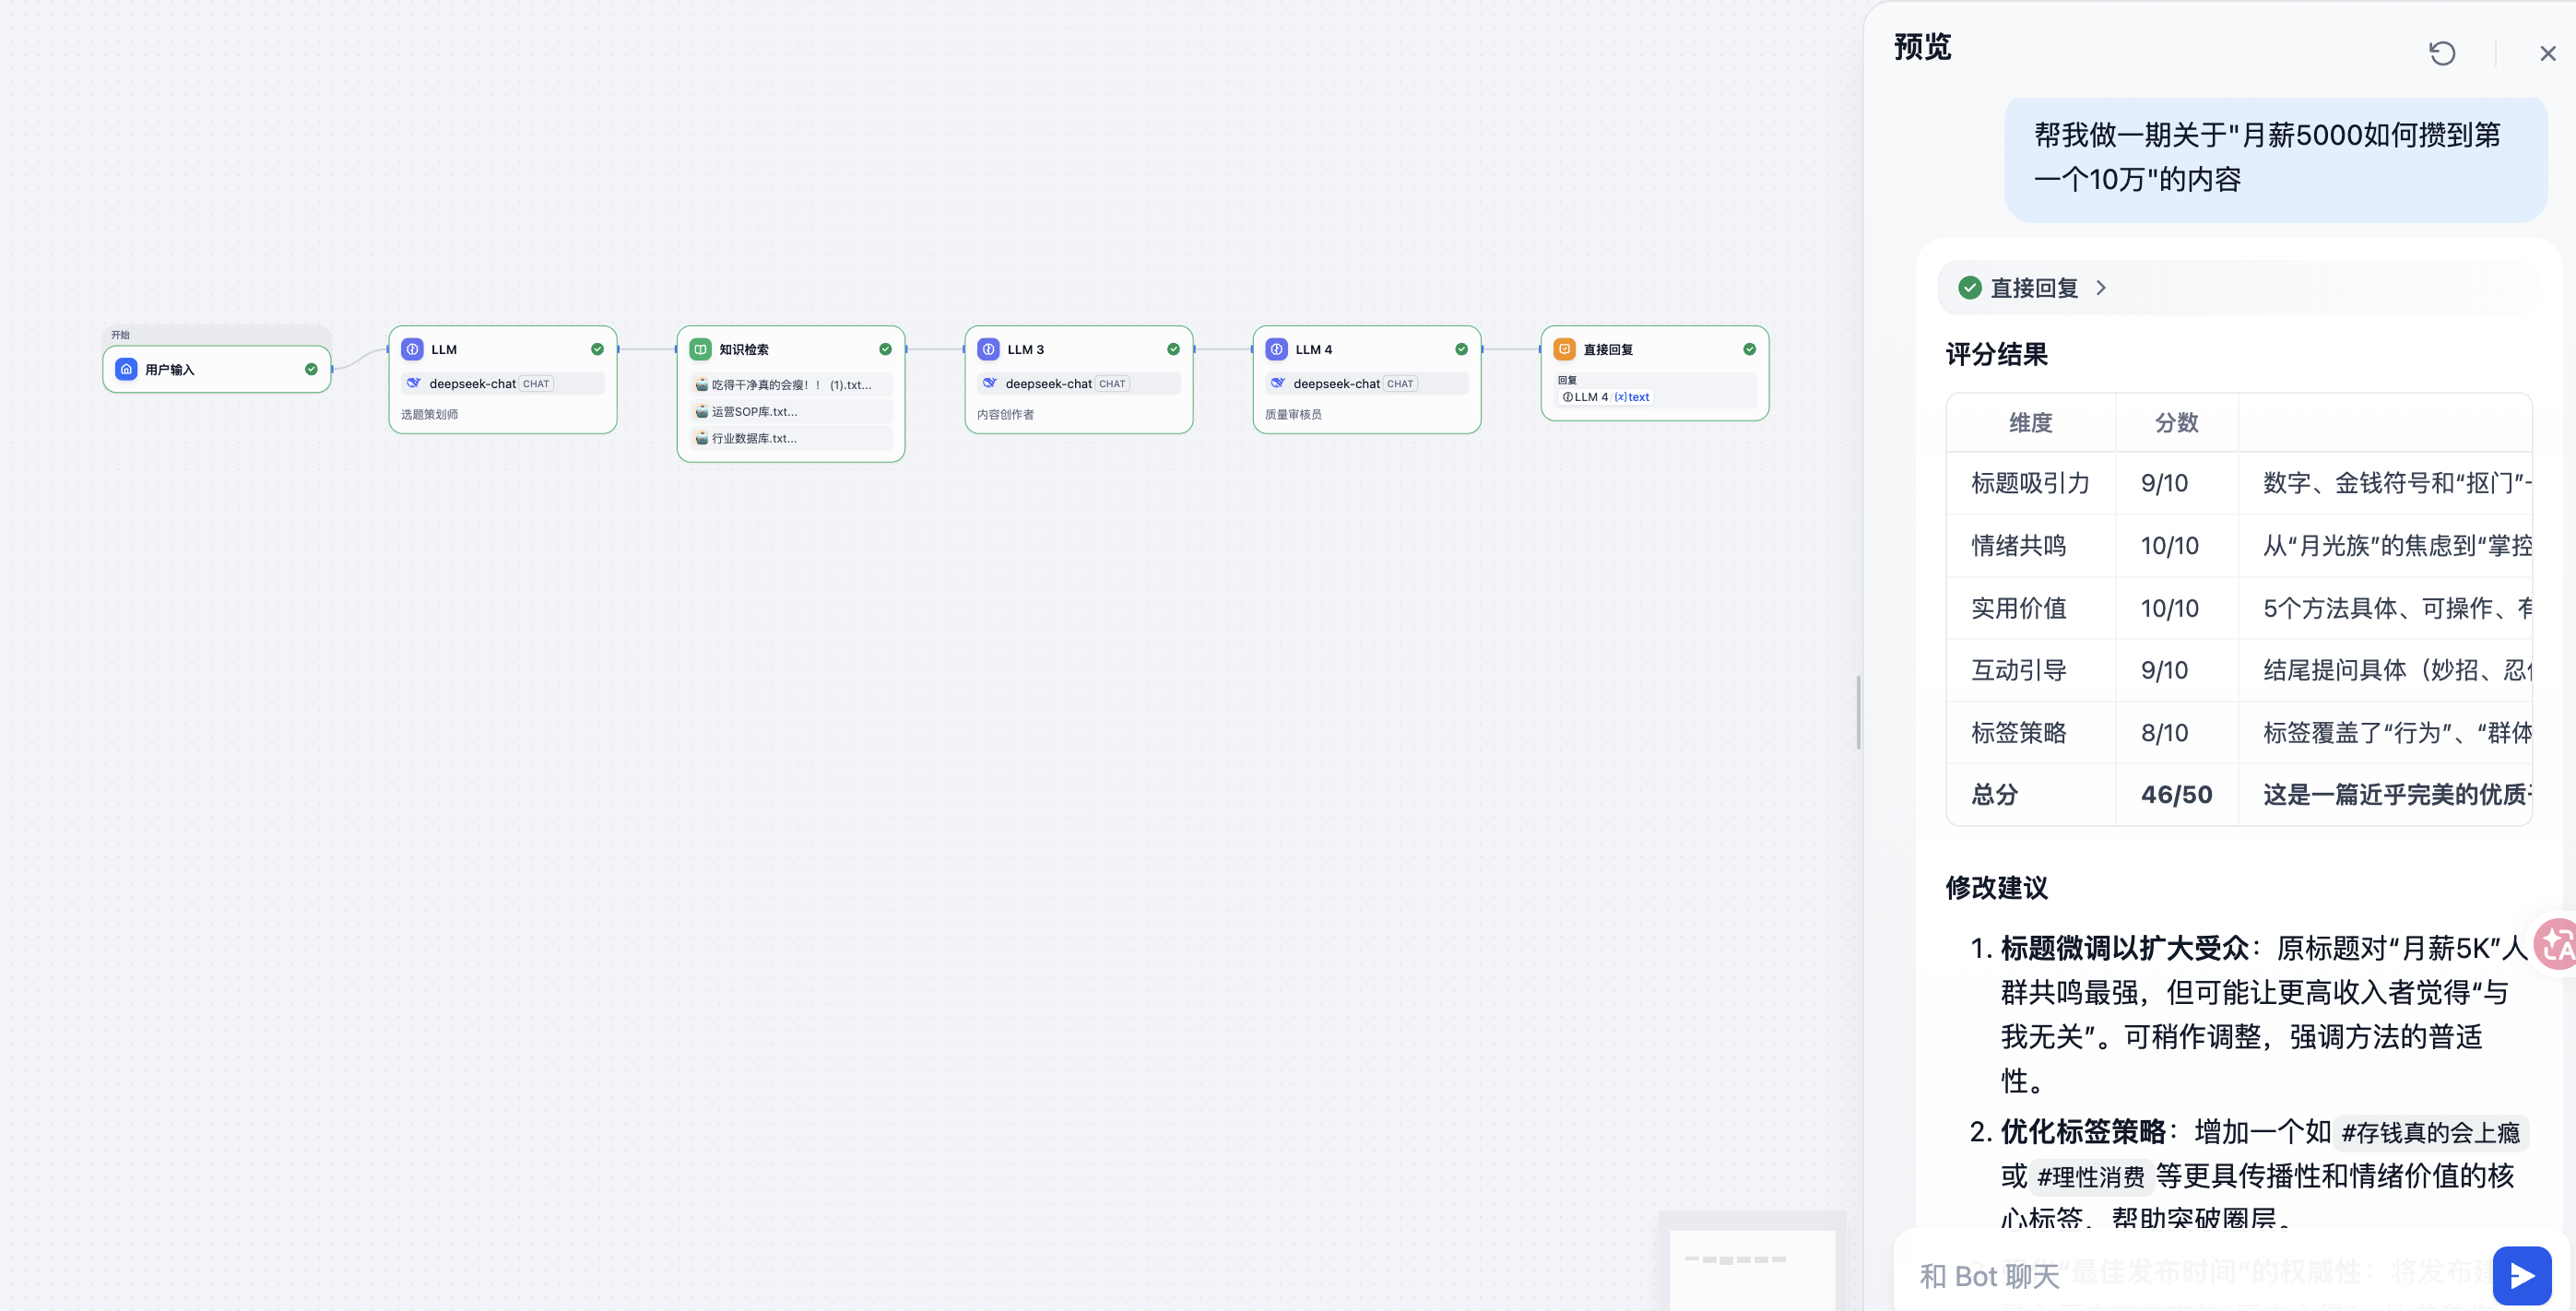Click the blue send message button
This screenshot has width=2576, height=1311.
tap(2521, 1274)
